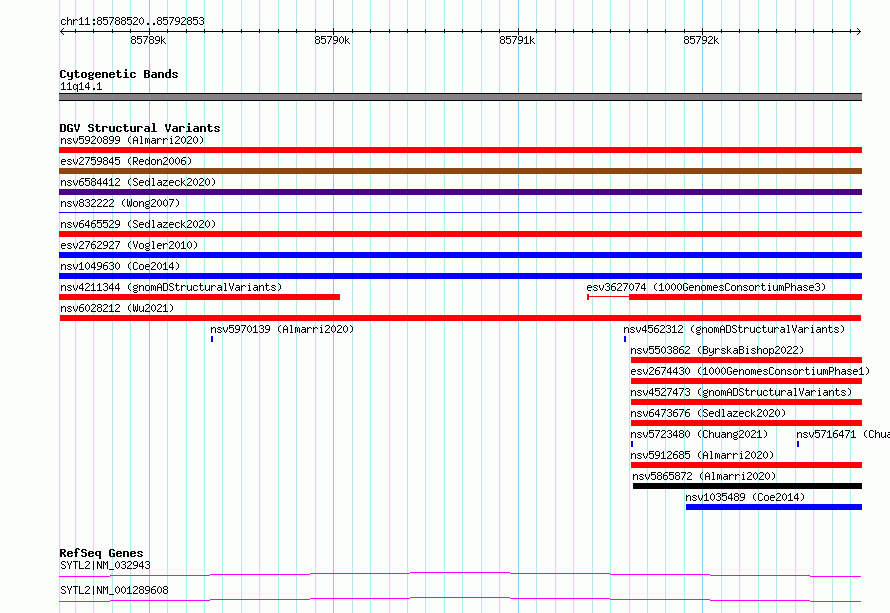Select the nsv6028212 (Wu2021) red bar
Screen dimensions: 890x613
pos(460,318)
